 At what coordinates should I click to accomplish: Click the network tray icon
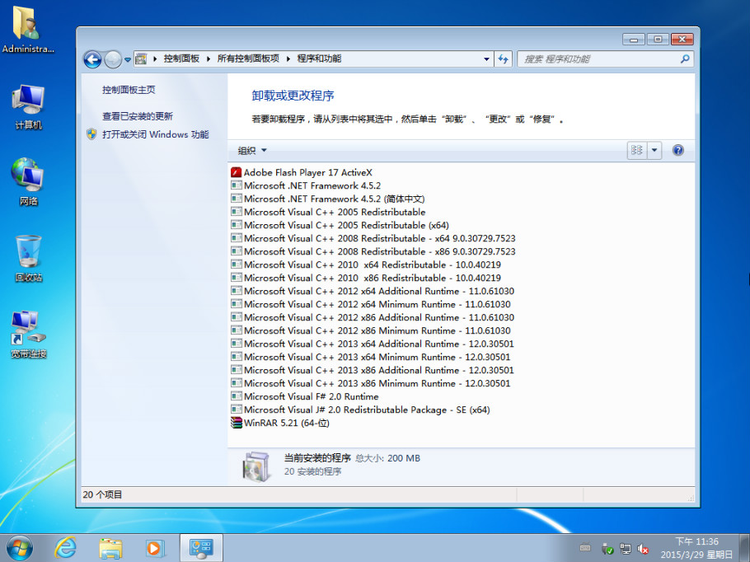[625, 549]
